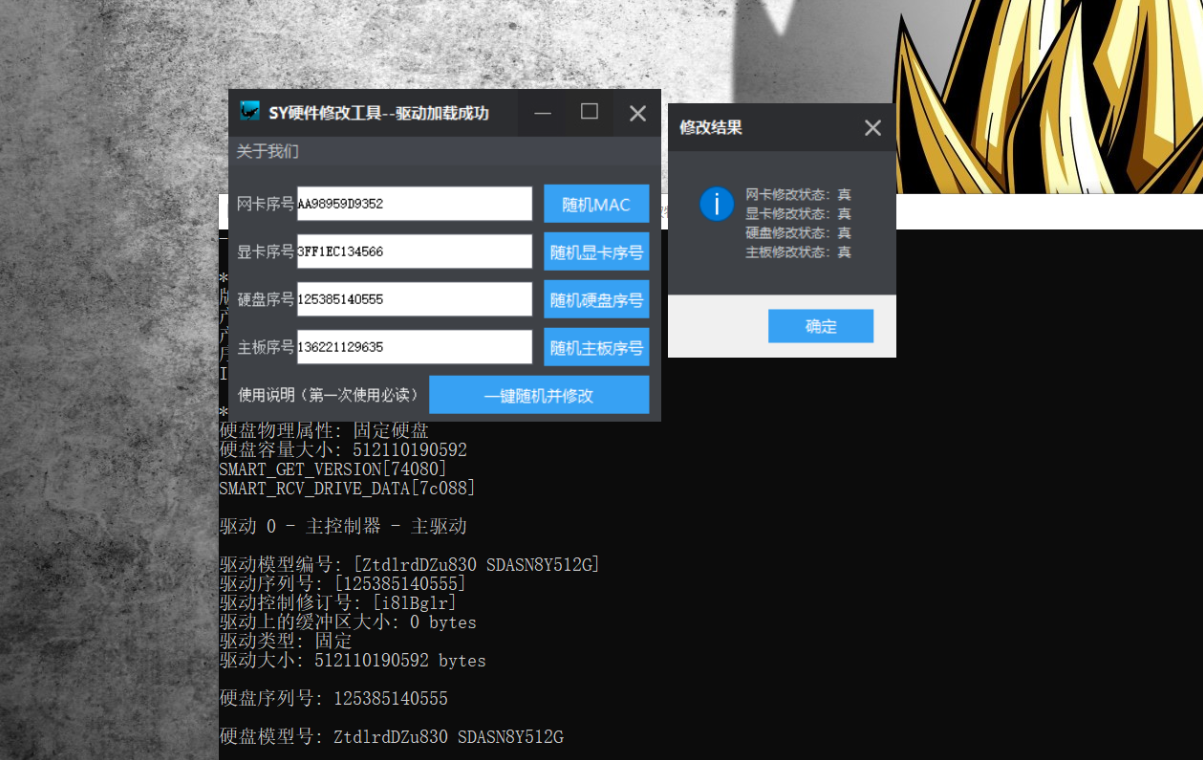The height and width of the screenshot is (760, 1203).
Task: Select the 硬盘序号 input field
Action: tap(414, 300)
